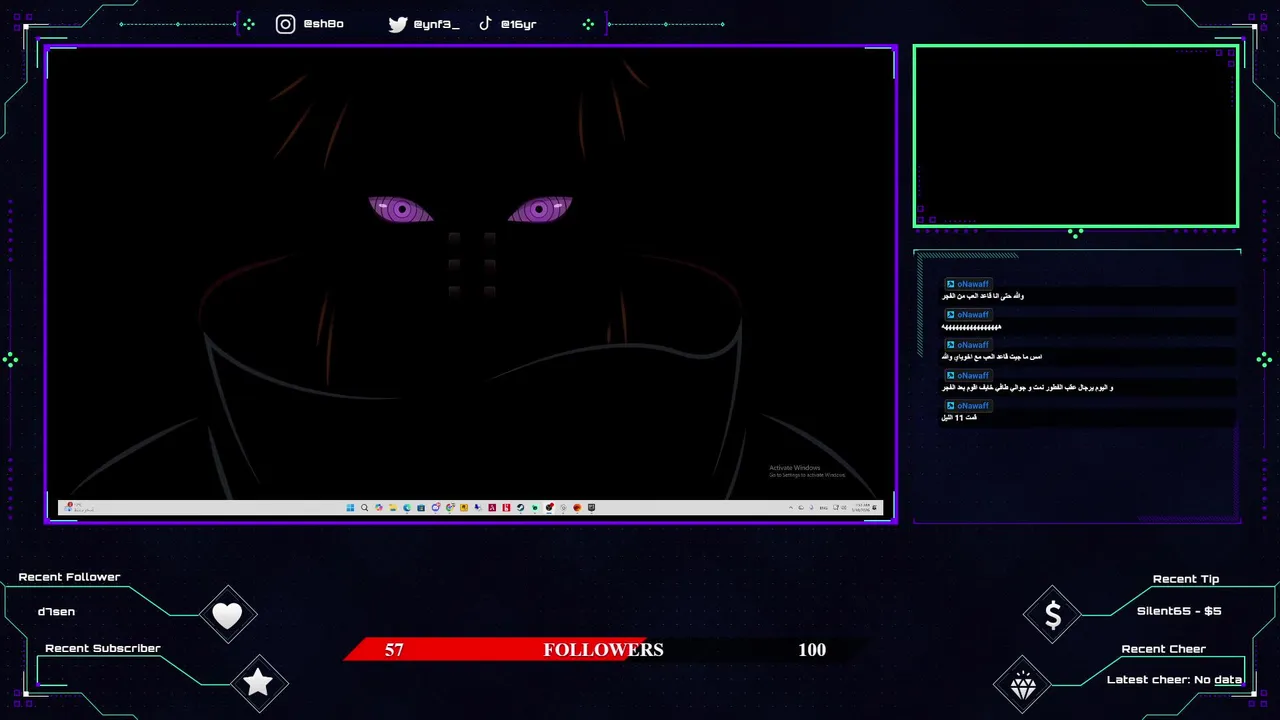This screenshot has width=1280, height=720.
Task: Click Latest cheer: No data text
Action: [x=1174, y=680]
